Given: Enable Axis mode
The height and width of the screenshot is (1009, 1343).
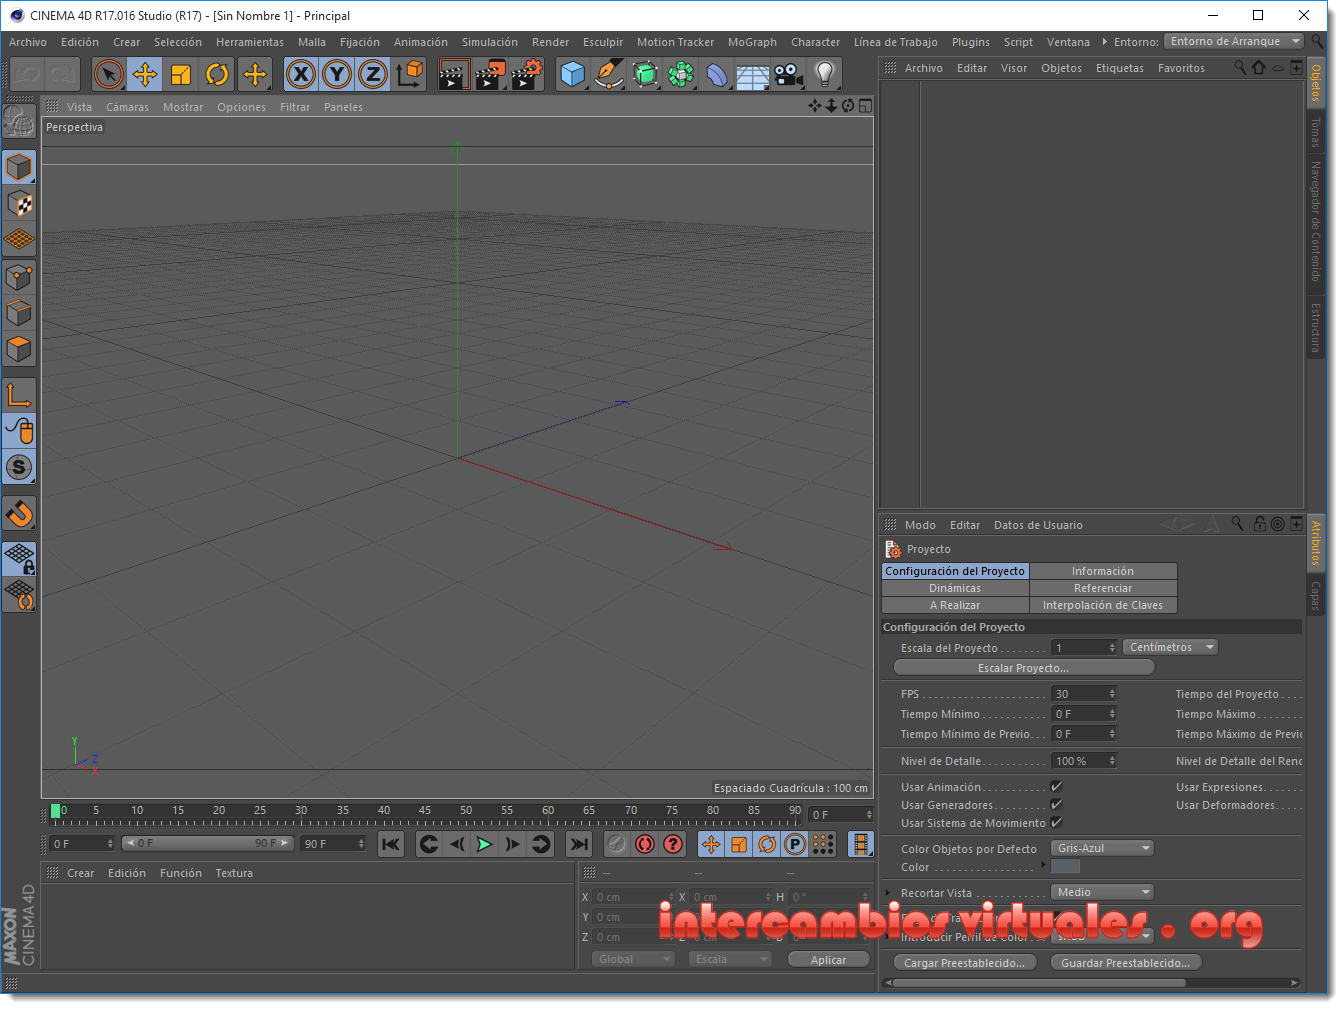Looking at the screenshot, I should 19,394.
